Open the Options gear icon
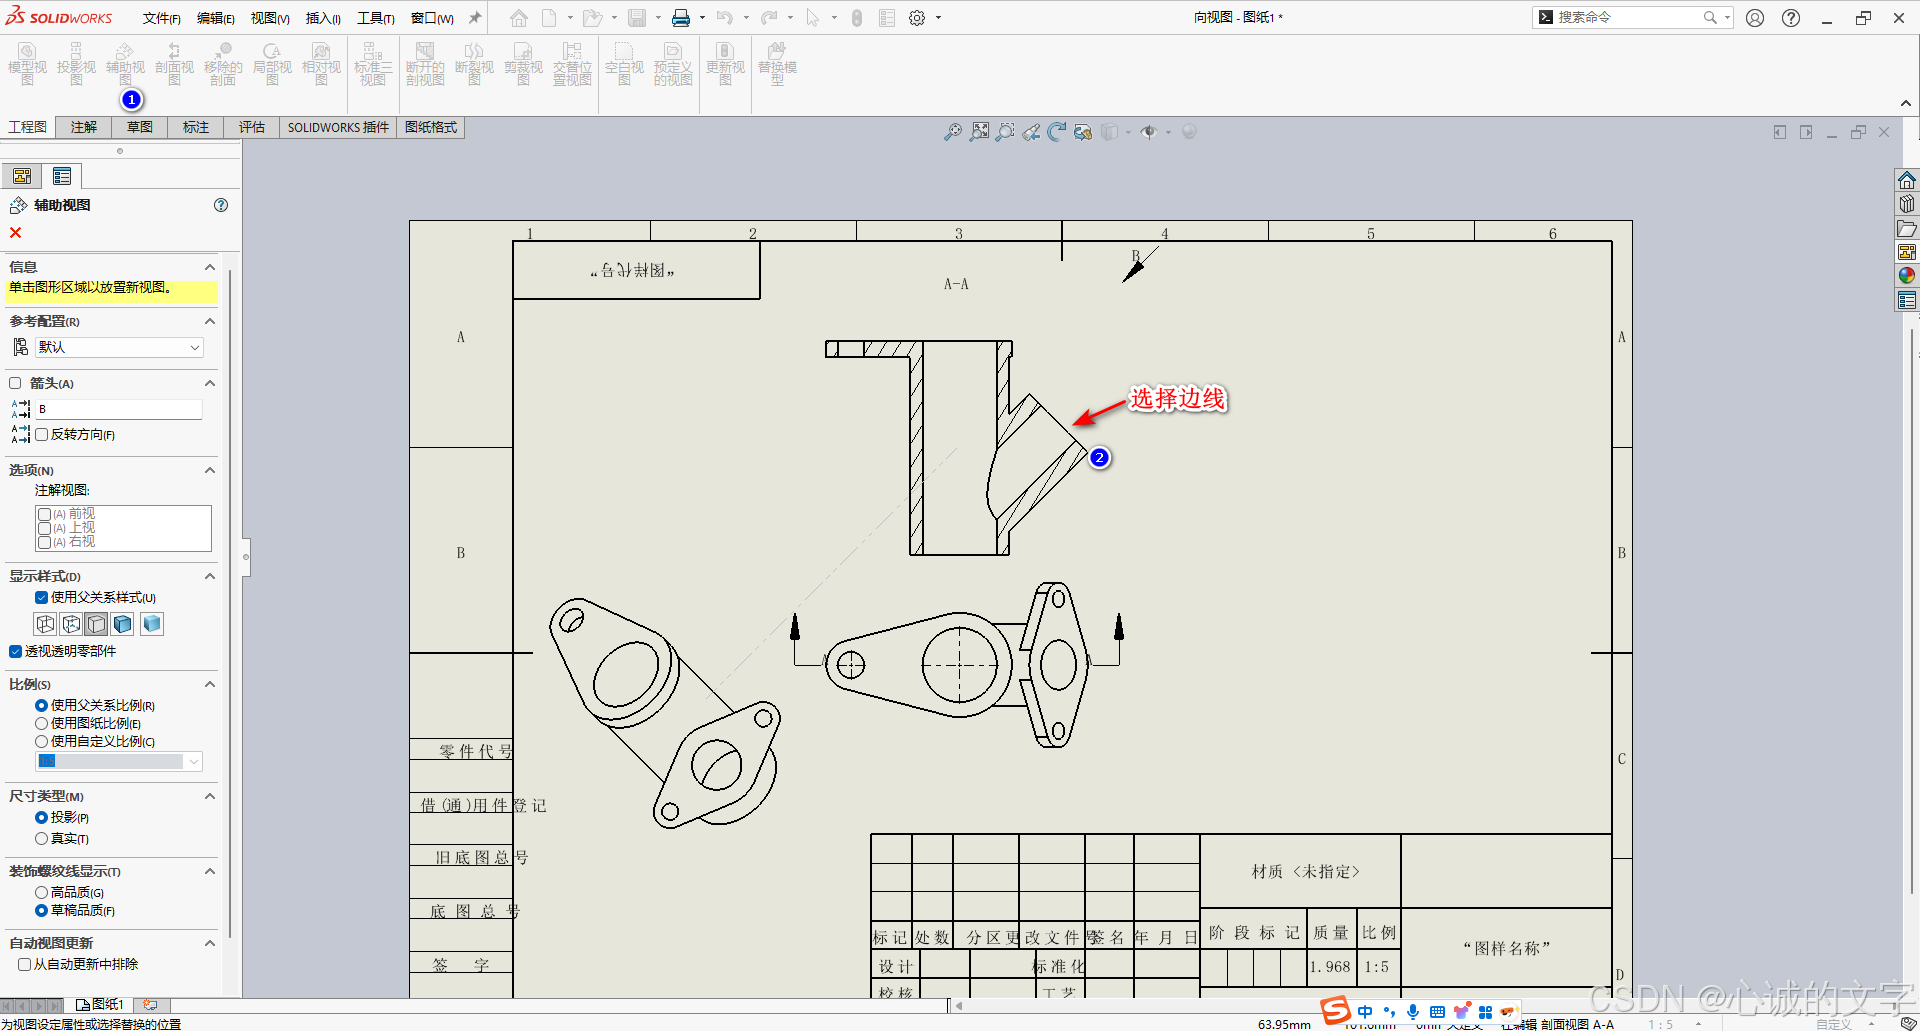1920x1031 pixels. [x=917, y=18]
